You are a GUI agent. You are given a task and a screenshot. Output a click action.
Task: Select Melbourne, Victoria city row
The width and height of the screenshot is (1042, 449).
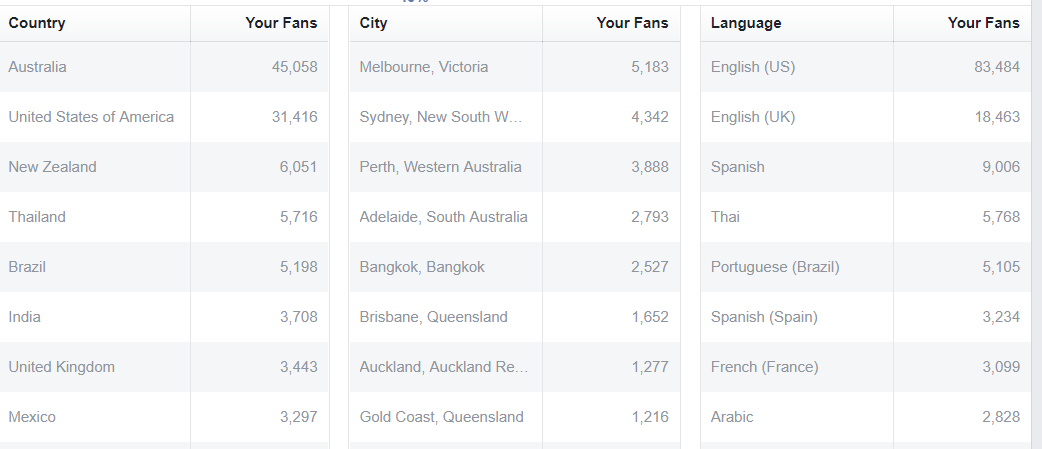(x=514, y=67)
